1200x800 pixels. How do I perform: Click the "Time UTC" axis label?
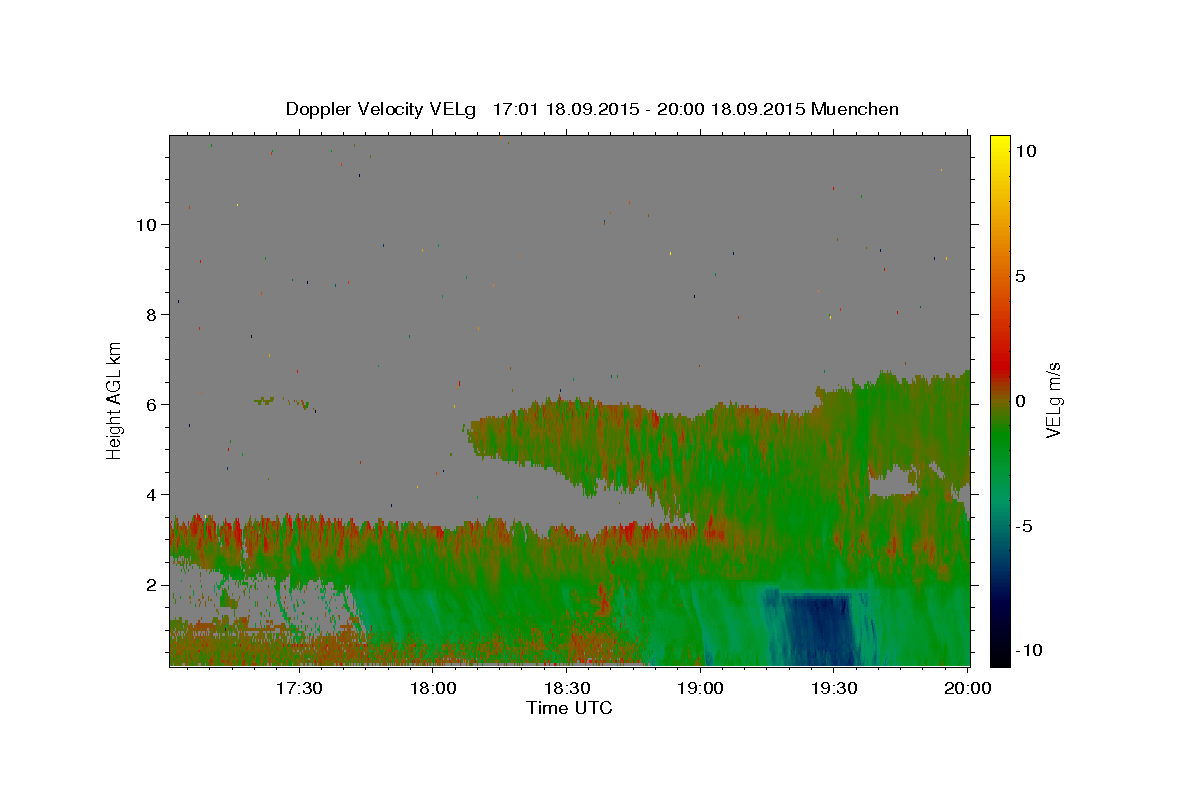569,708
